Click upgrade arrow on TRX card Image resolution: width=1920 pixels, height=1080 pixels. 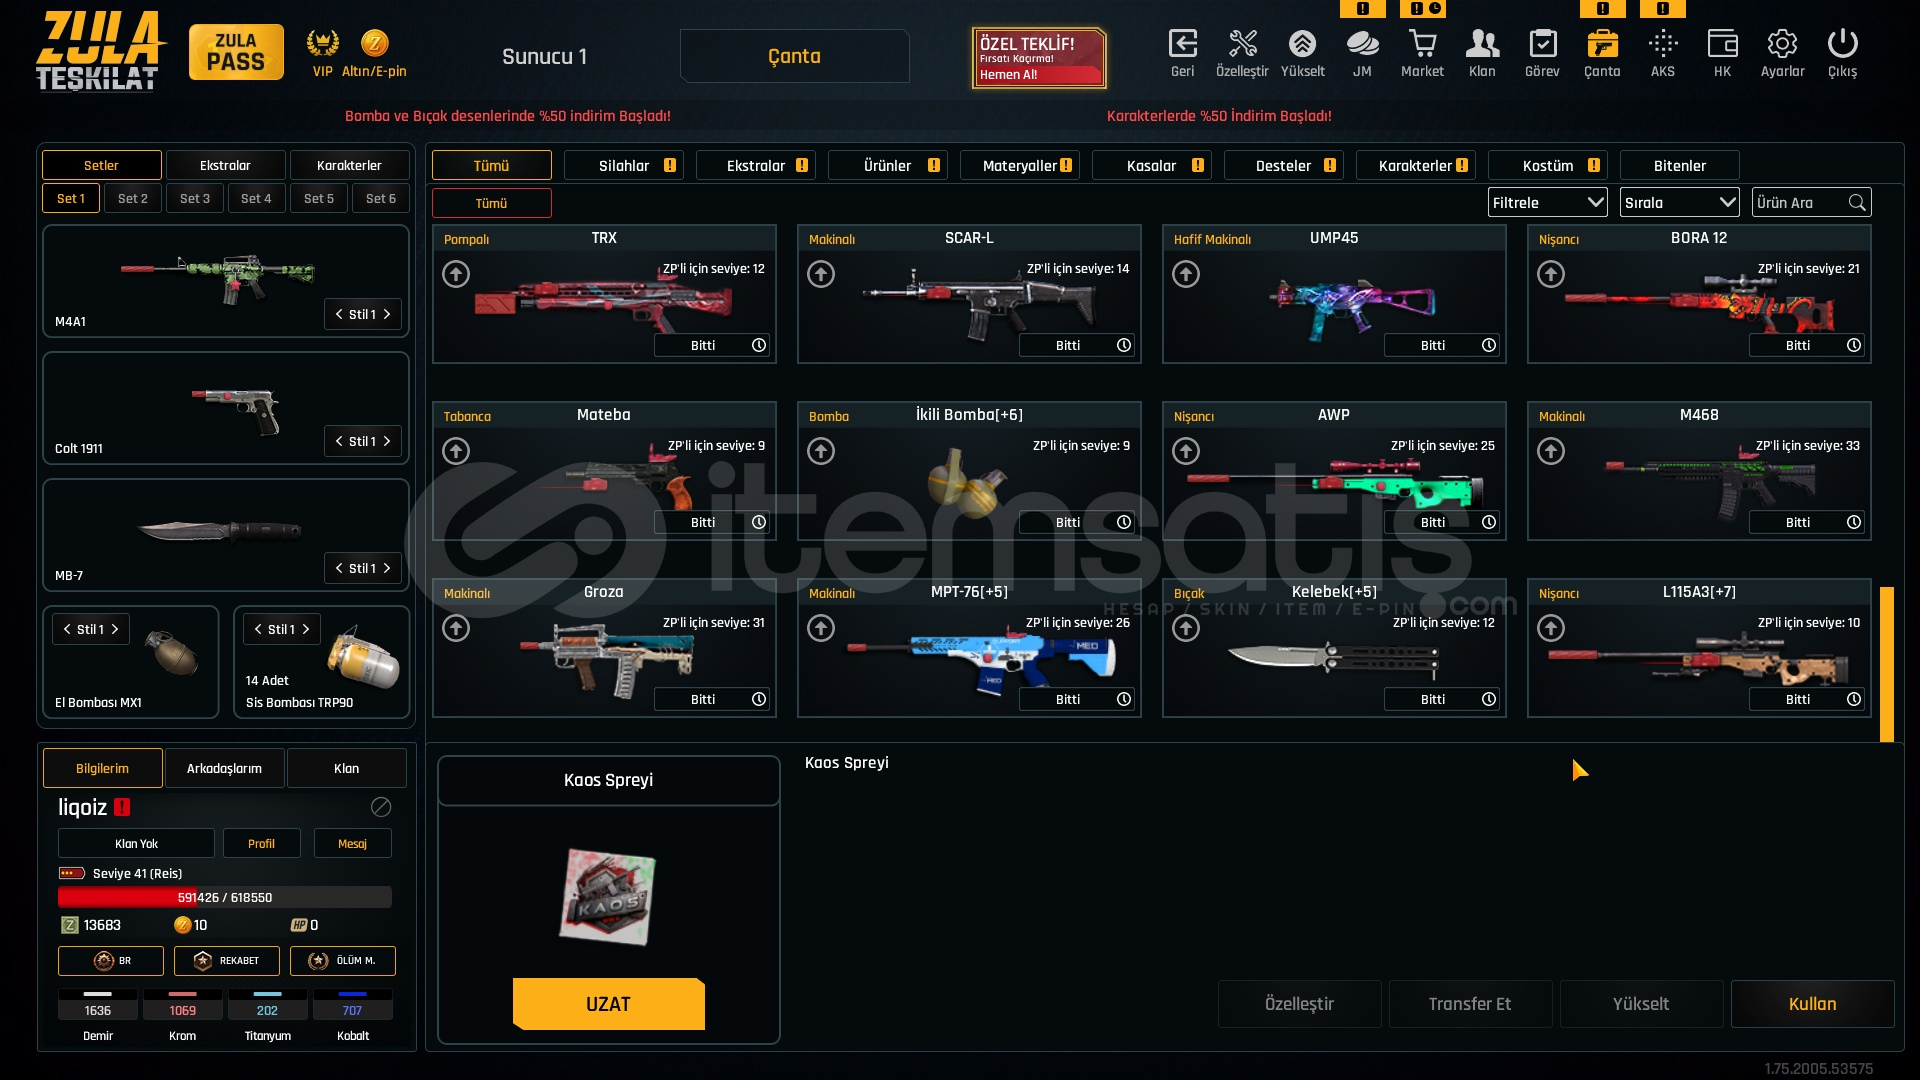pyautogui.click(x=456, y=274)
